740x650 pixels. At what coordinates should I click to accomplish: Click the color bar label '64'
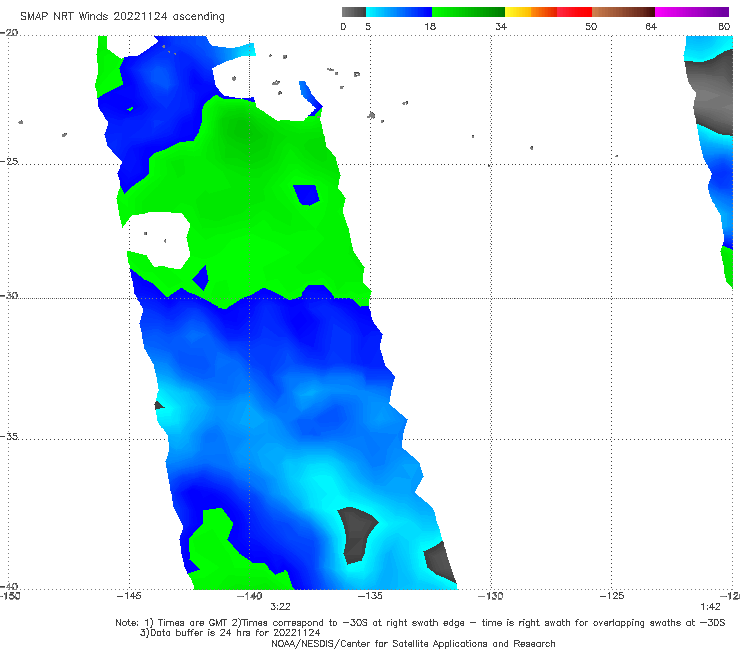click(651, 26)
